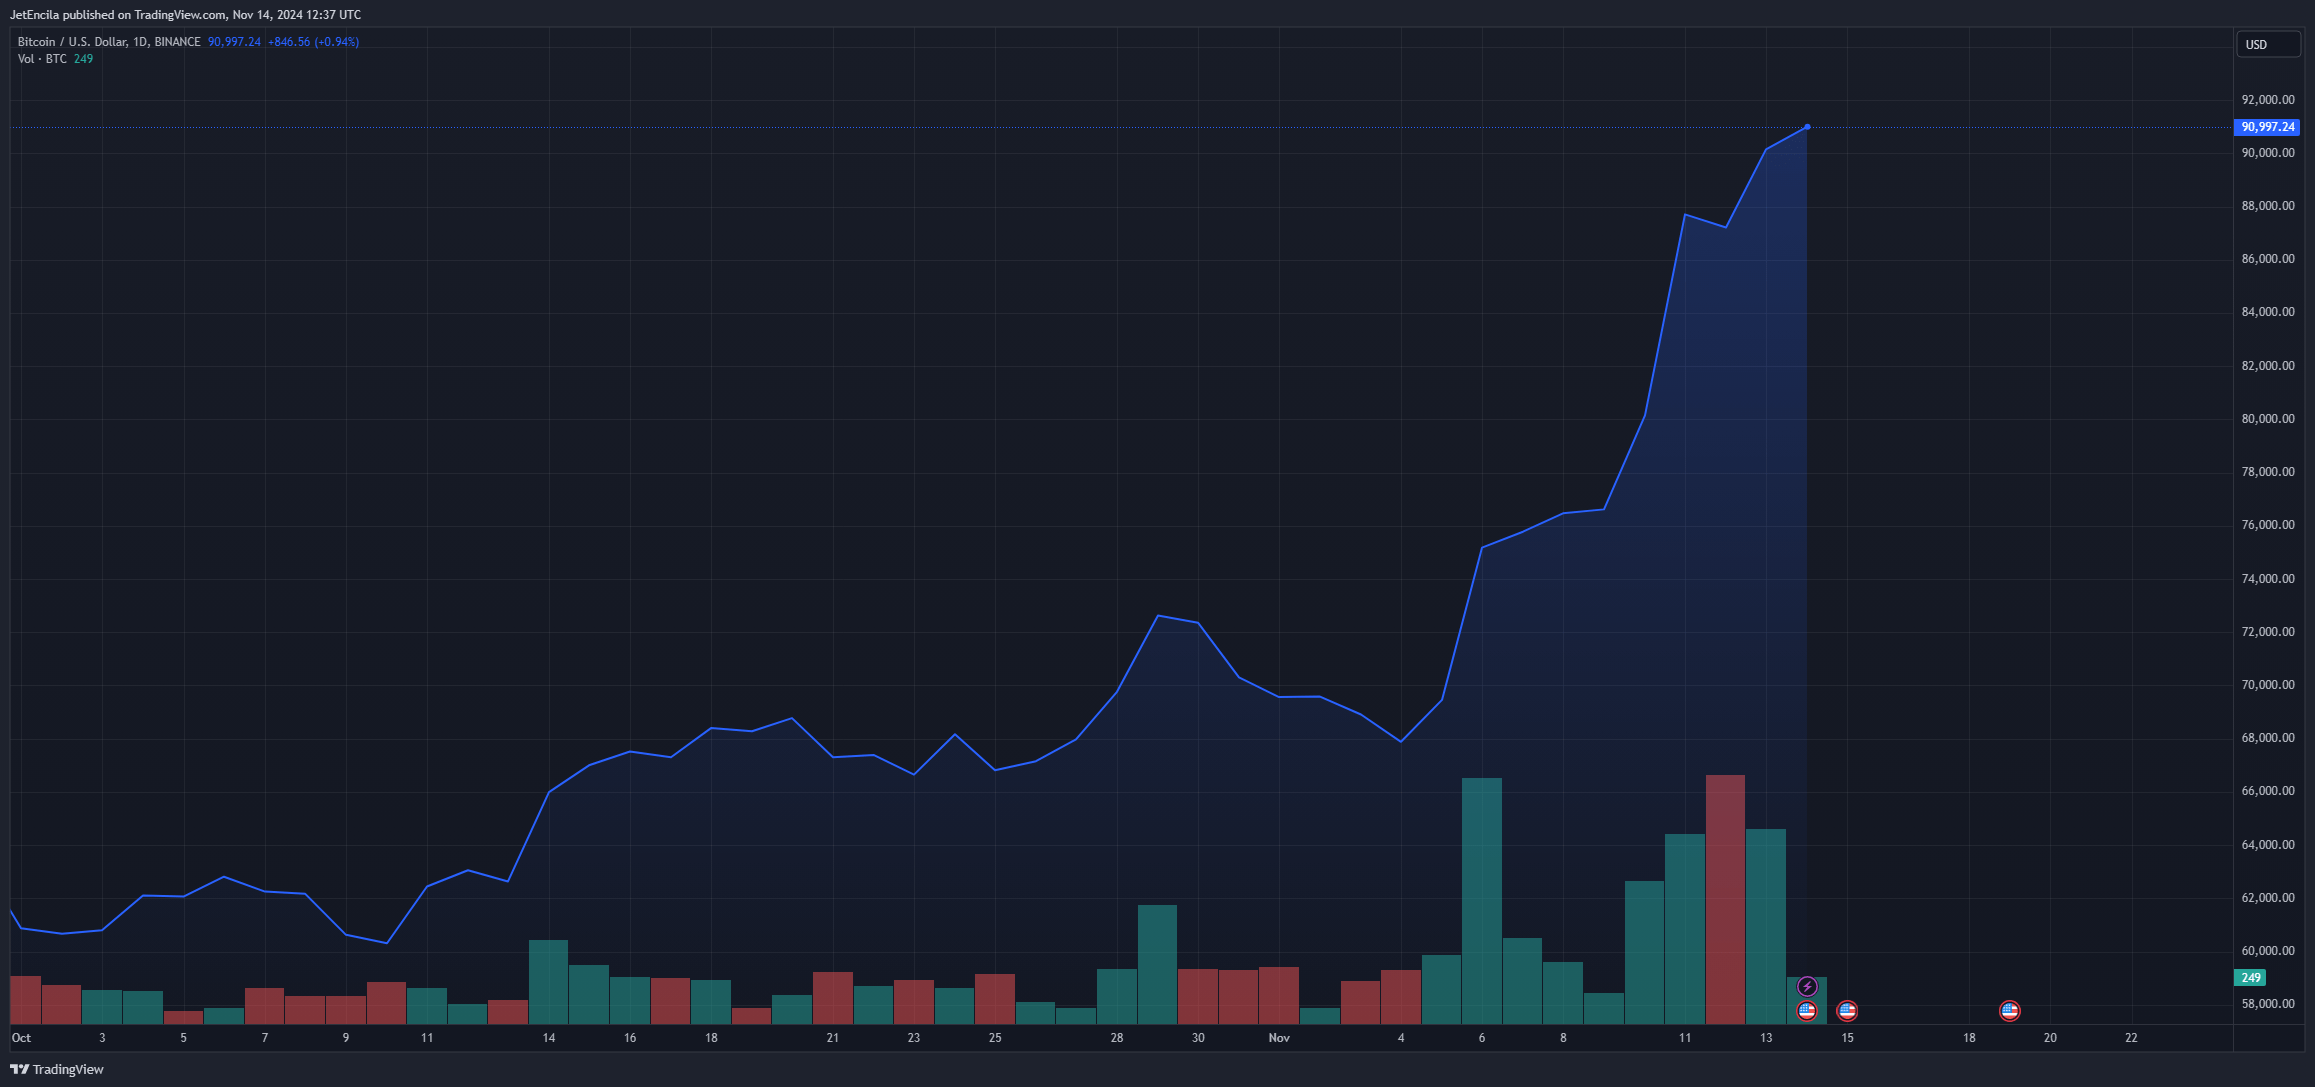Open the USD currency selector
Screen dimensions: 2315x1087
pyautogui.click(x=2268, y=45)
